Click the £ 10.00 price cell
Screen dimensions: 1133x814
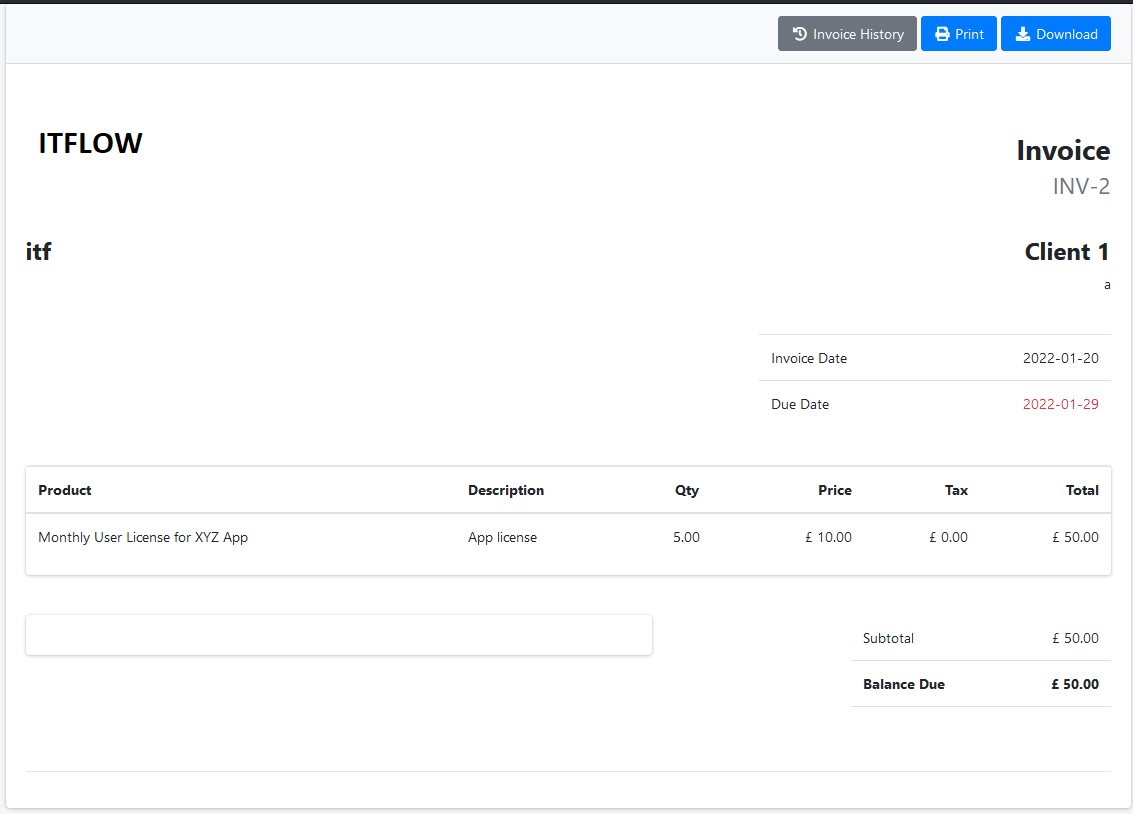(x=829, y=537)
